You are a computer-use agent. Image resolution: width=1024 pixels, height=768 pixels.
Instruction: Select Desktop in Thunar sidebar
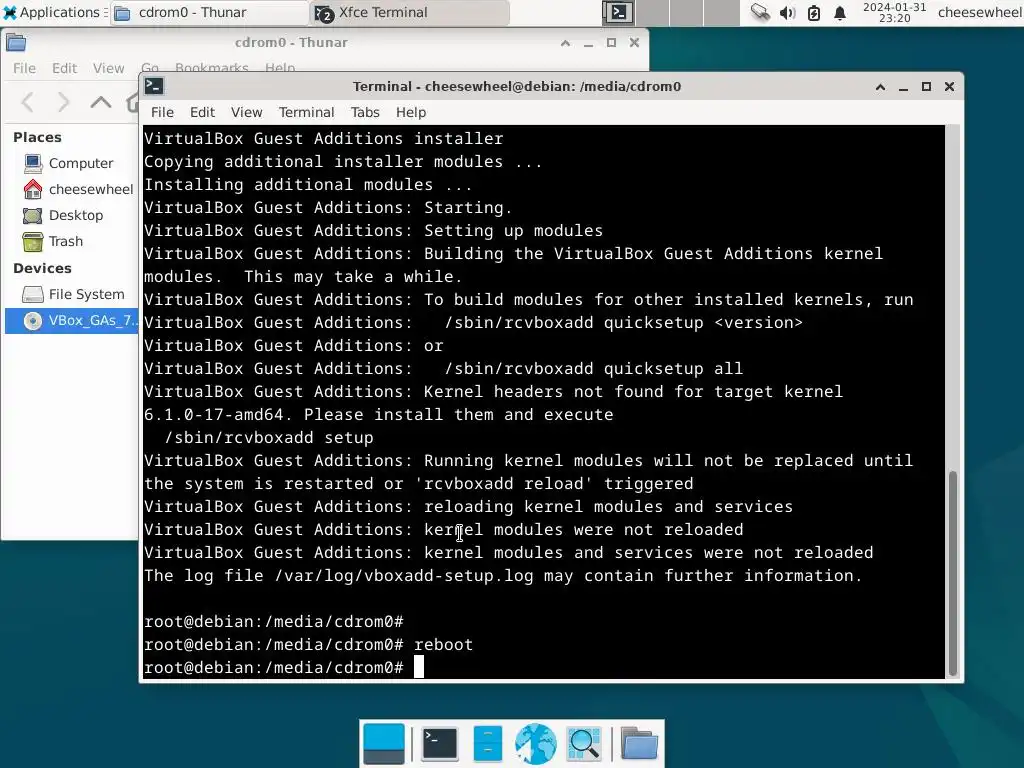71,216
